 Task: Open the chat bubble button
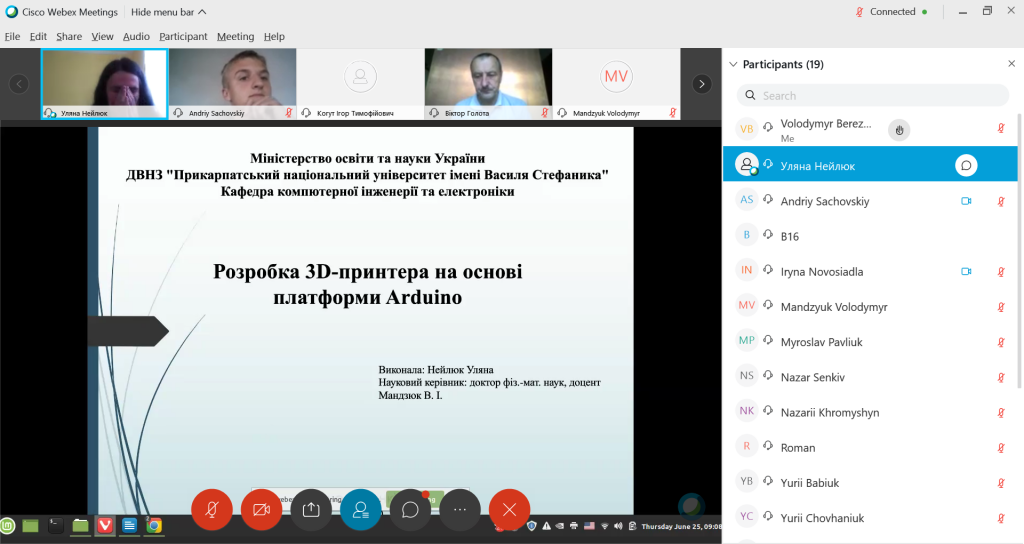coord(410,509)
